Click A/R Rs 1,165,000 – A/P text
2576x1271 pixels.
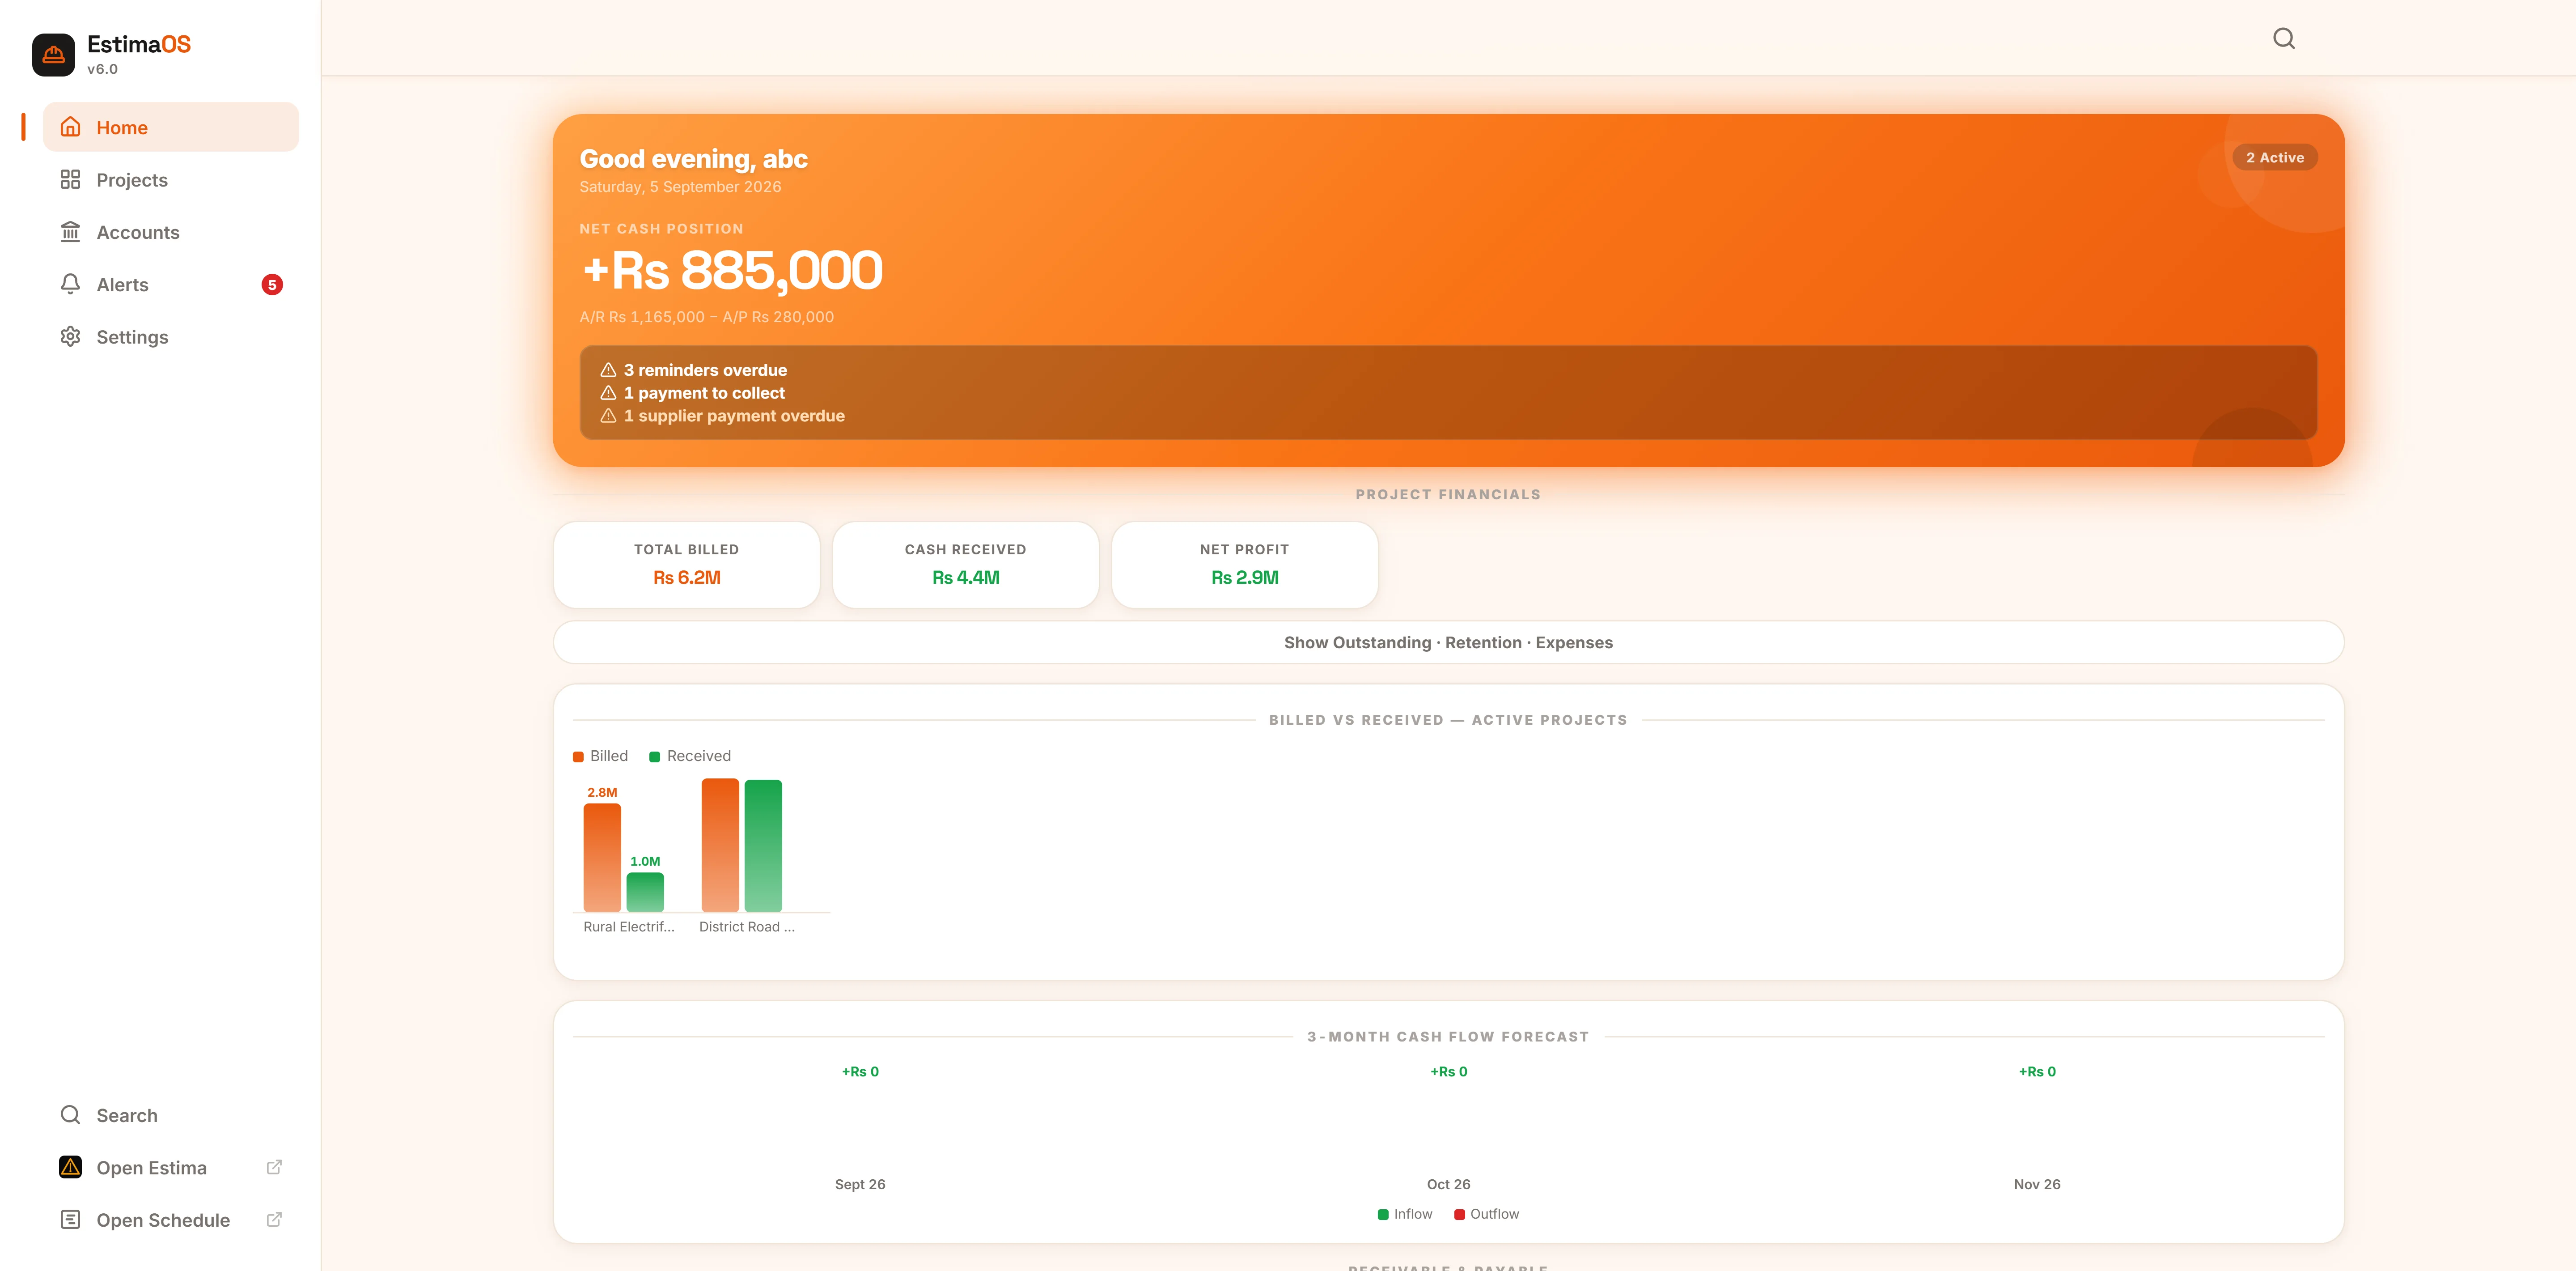707,317
